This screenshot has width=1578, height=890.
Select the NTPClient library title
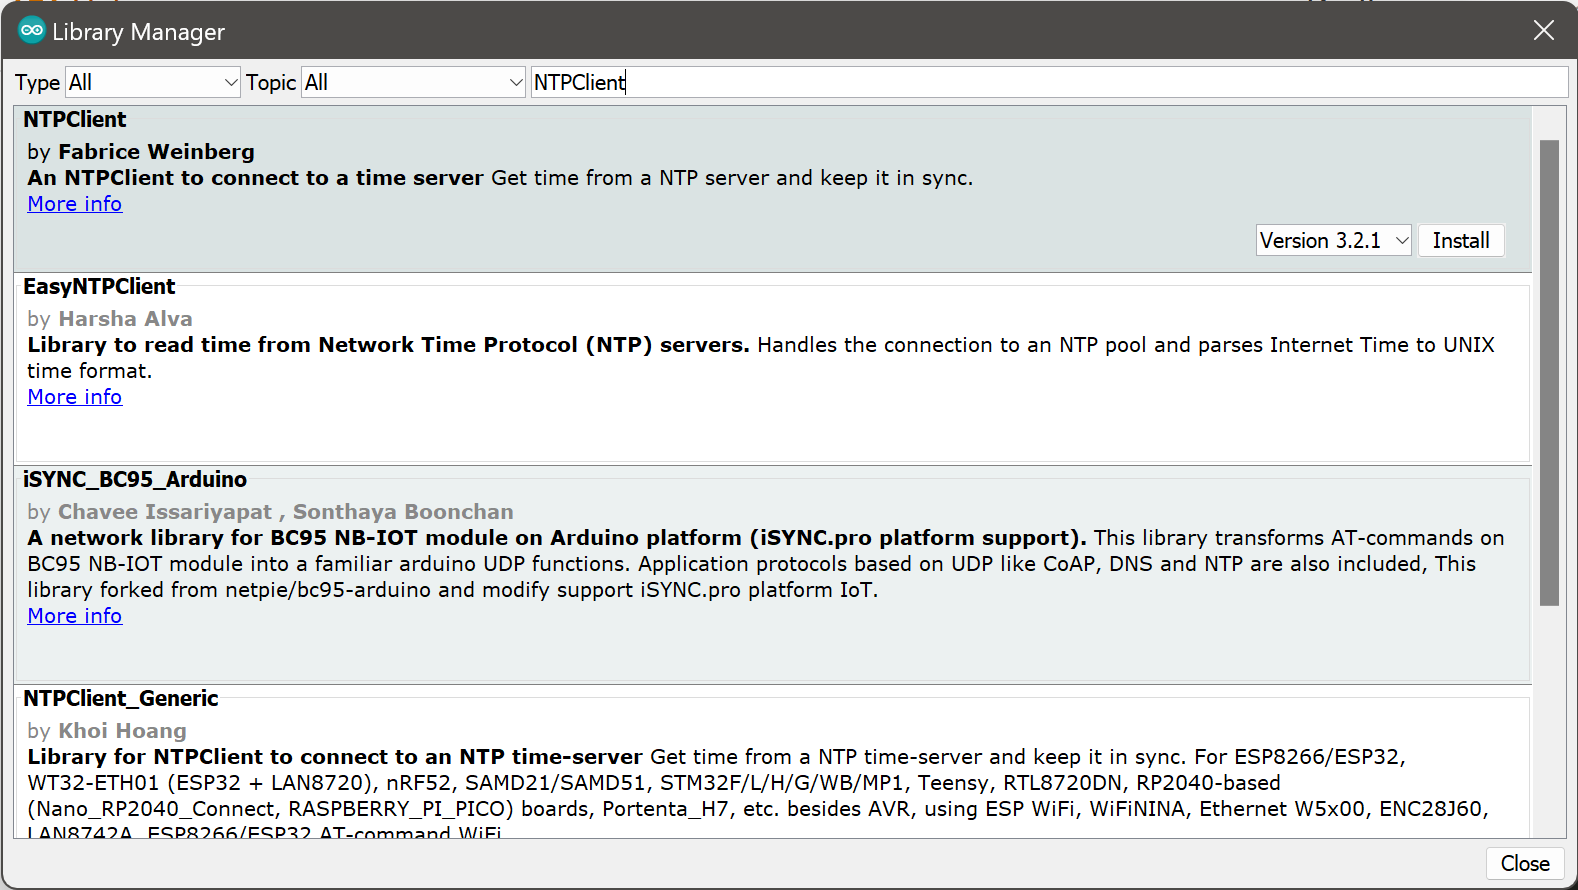(75, 119)
